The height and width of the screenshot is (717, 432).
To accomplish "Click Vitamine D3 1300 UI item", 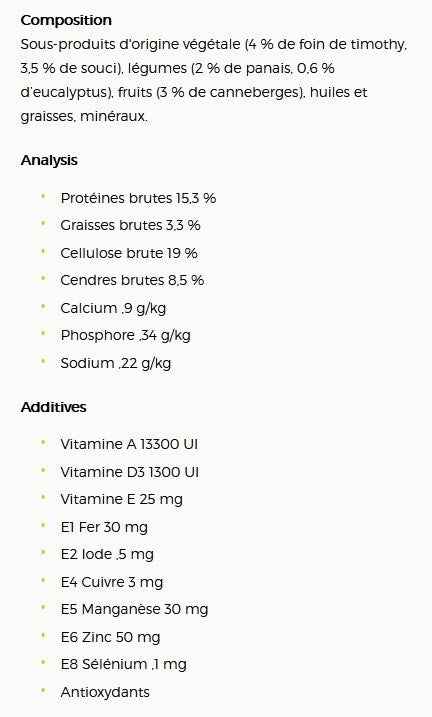I will click(x=129, y=472).
